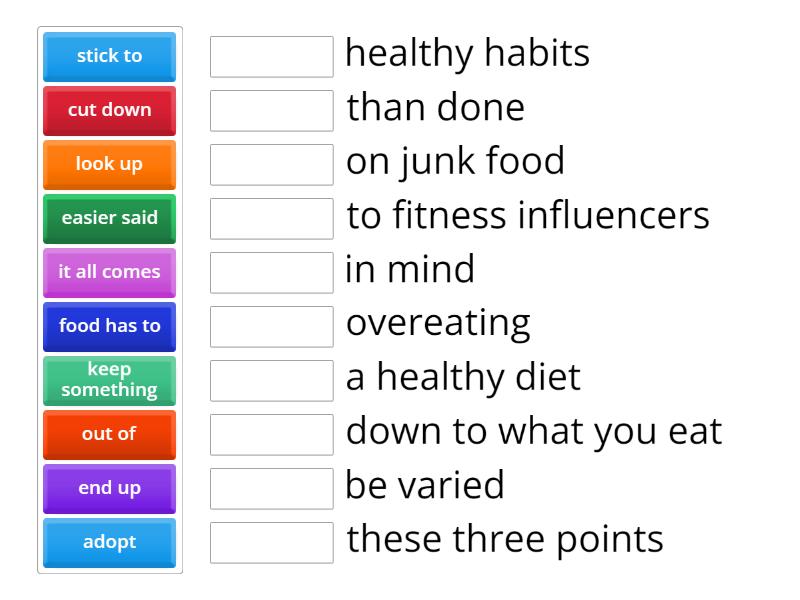Choose the slot beside 'these three points'
The image size is (800, 600).
[271, 543]
